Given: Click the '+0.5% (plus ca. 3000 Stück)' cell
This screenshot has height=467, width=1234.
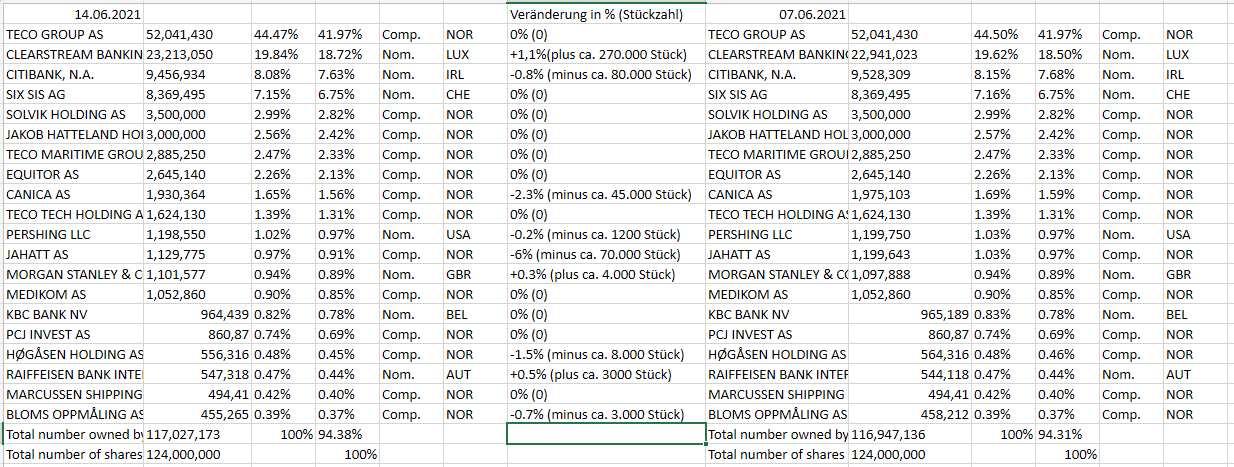Looking at the screenshot, I should click(607, 374).
